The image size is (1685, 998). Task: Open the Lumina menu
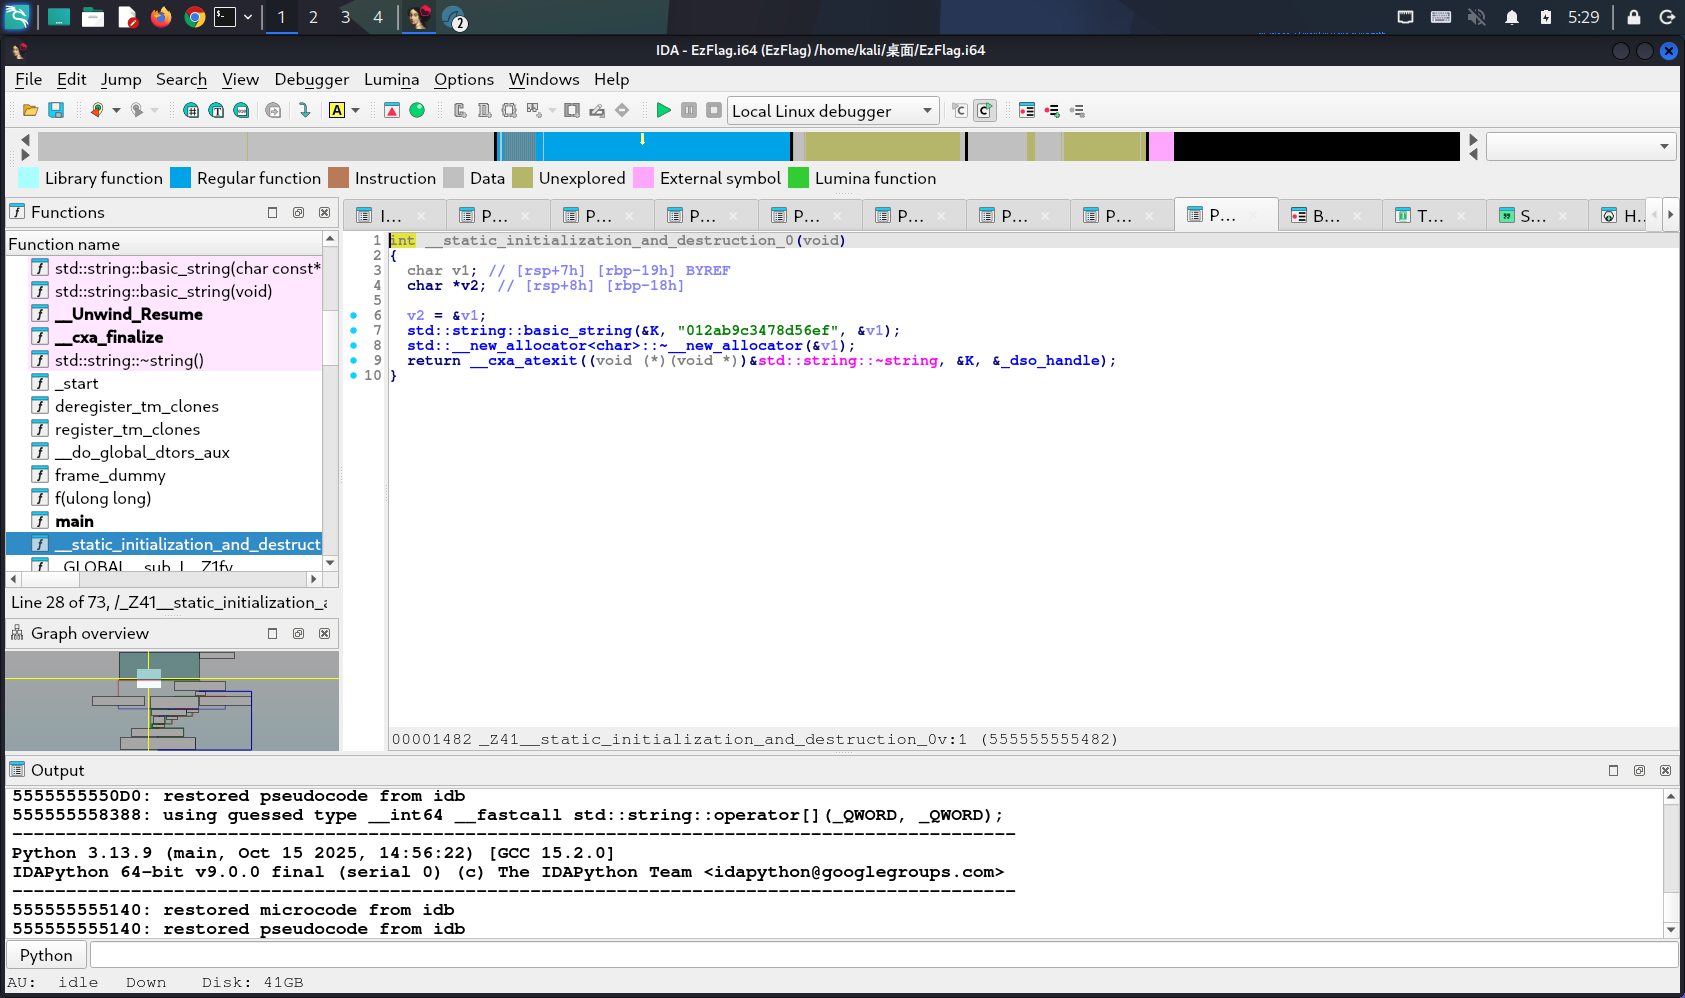[391, 79]
